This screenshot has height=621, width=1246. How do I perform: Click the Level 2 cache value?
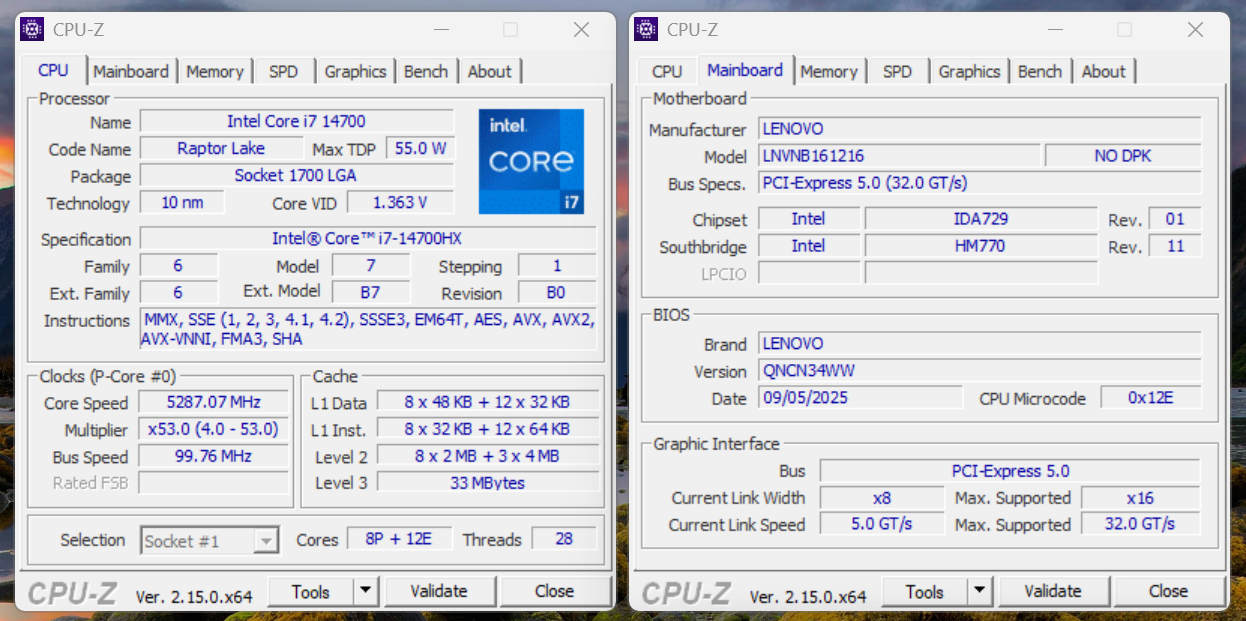click(488, 456)
